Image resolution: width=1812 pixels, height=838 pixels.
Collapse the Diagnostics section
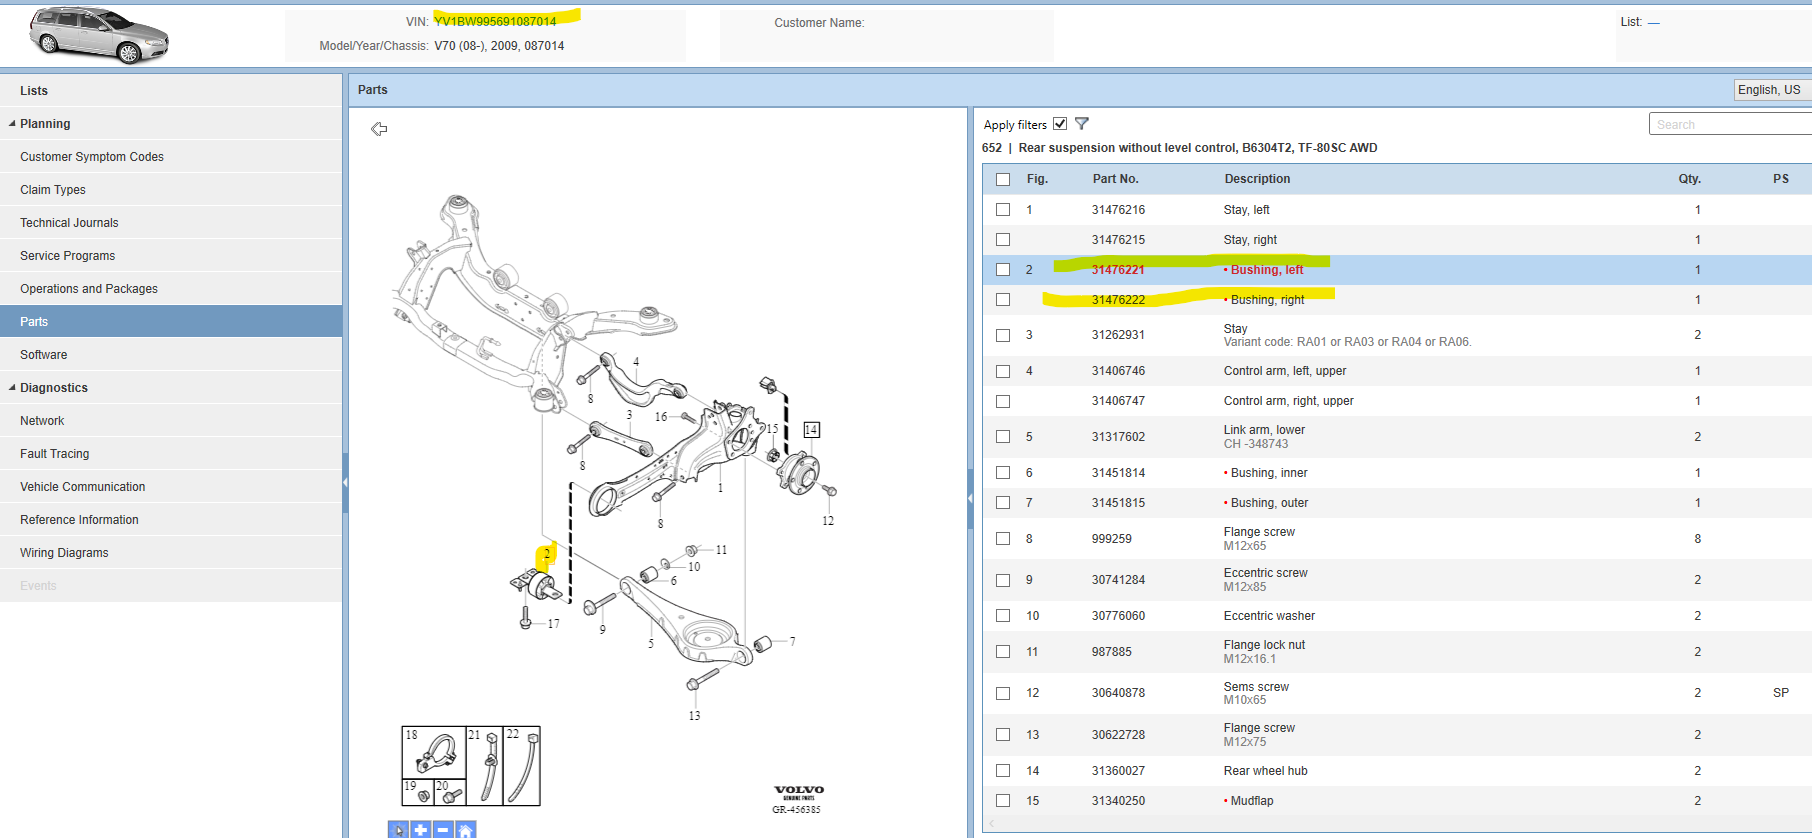12,388
